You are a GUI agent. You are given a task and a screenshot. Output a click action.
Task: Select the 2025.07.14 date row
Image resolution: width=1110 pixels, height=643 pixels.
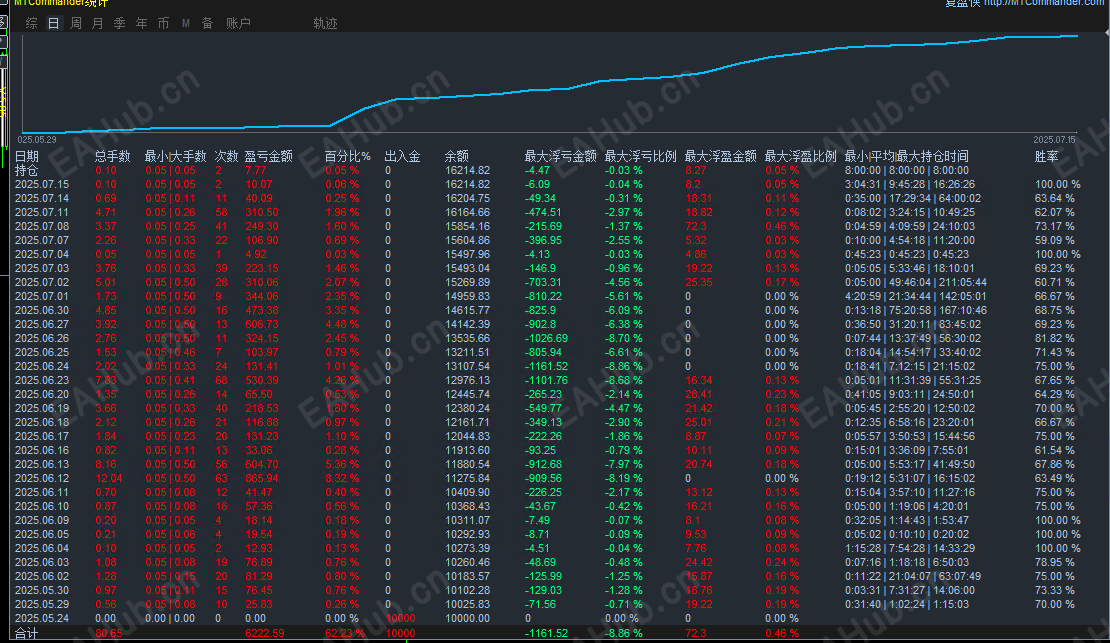(x=42, y=198)
